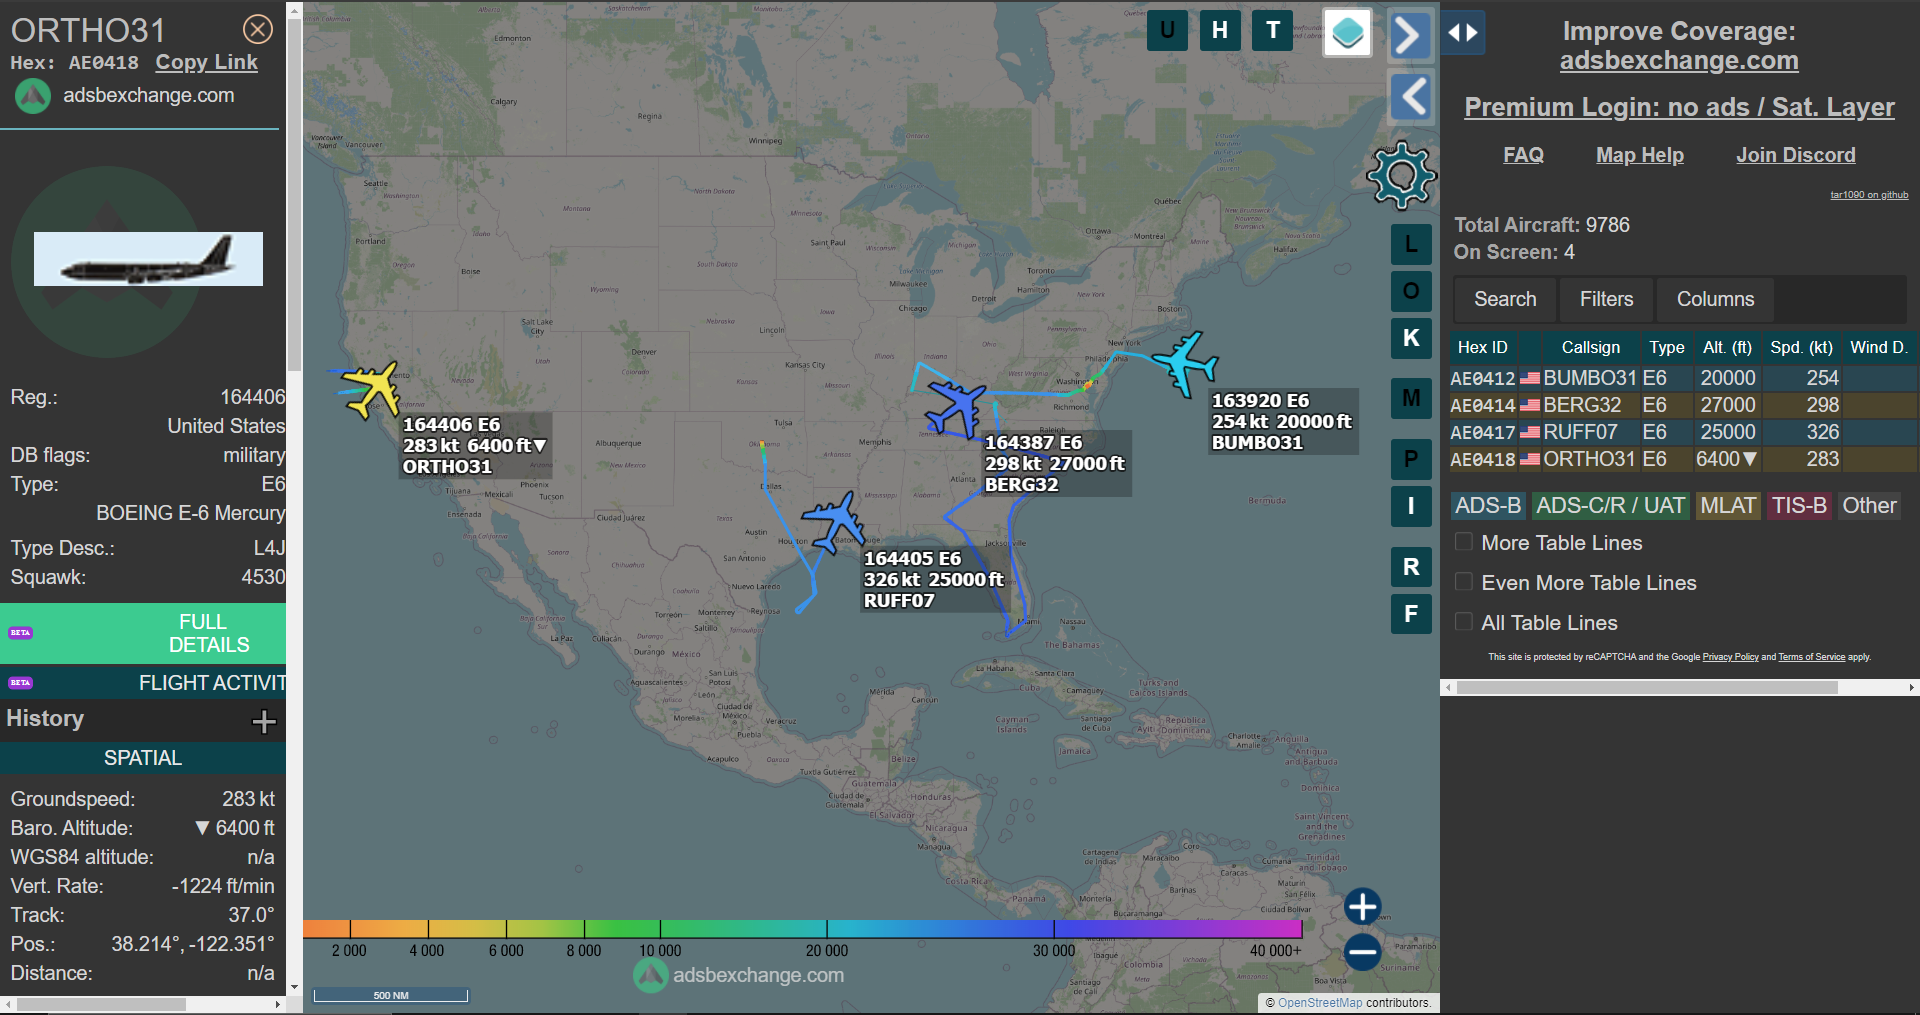The width and height of the screenshot is (1920, 1015).
Task: Click the P map button
Action: tap(1411, 459)
